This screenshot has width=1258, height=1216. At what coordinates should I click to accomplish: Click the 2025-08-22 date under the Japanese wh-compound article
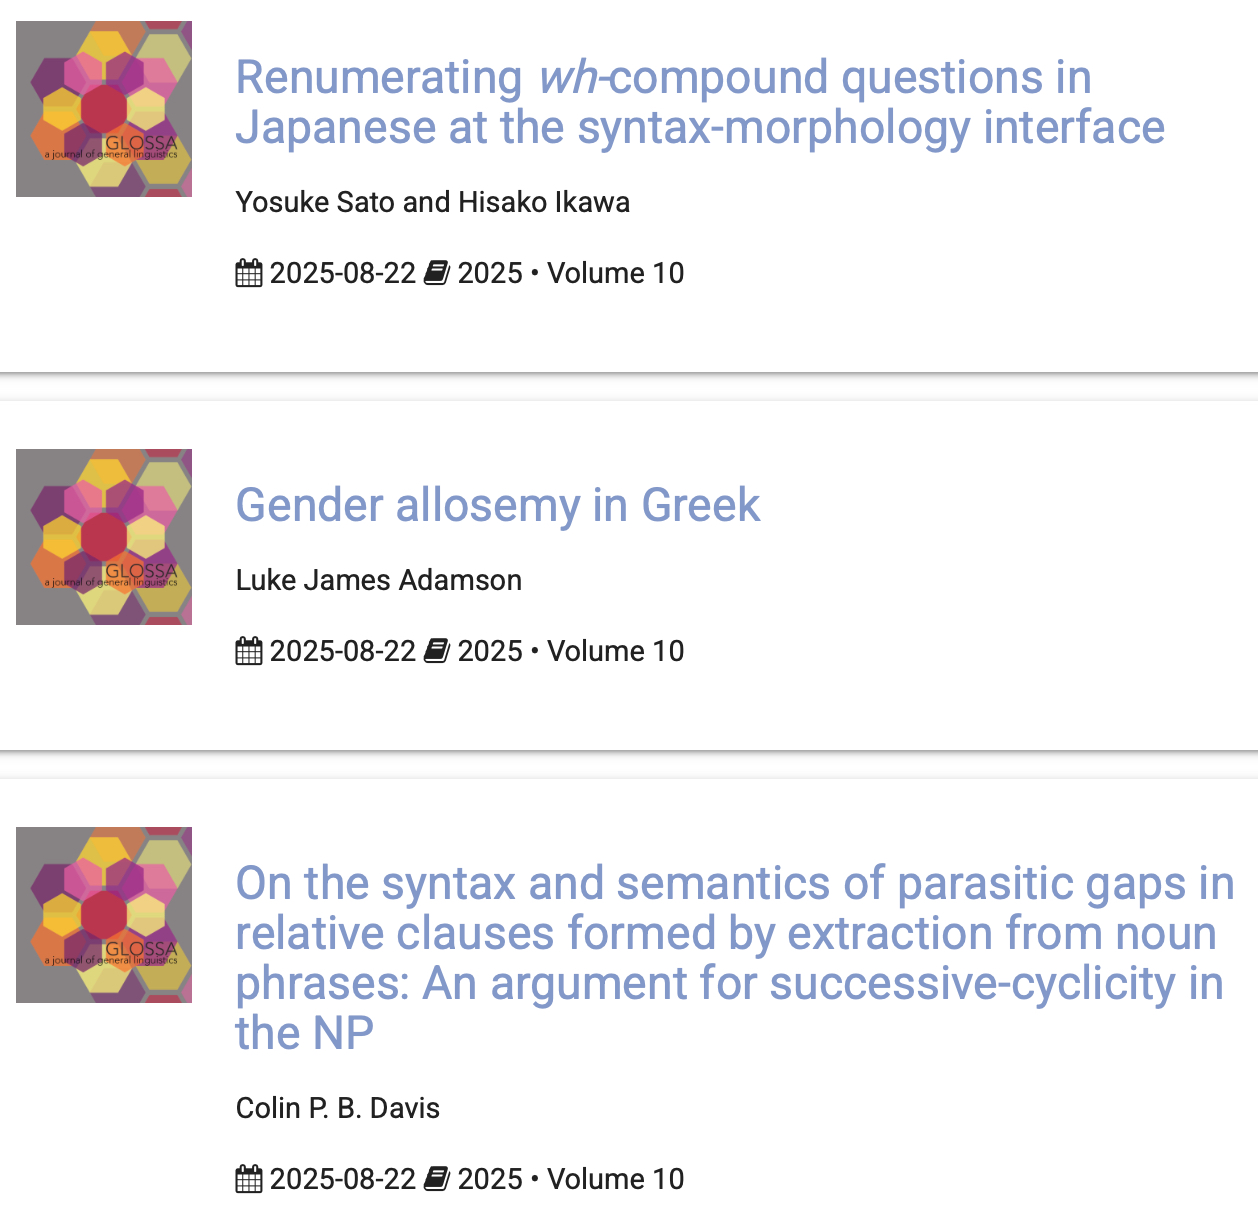tap(343, 273)
